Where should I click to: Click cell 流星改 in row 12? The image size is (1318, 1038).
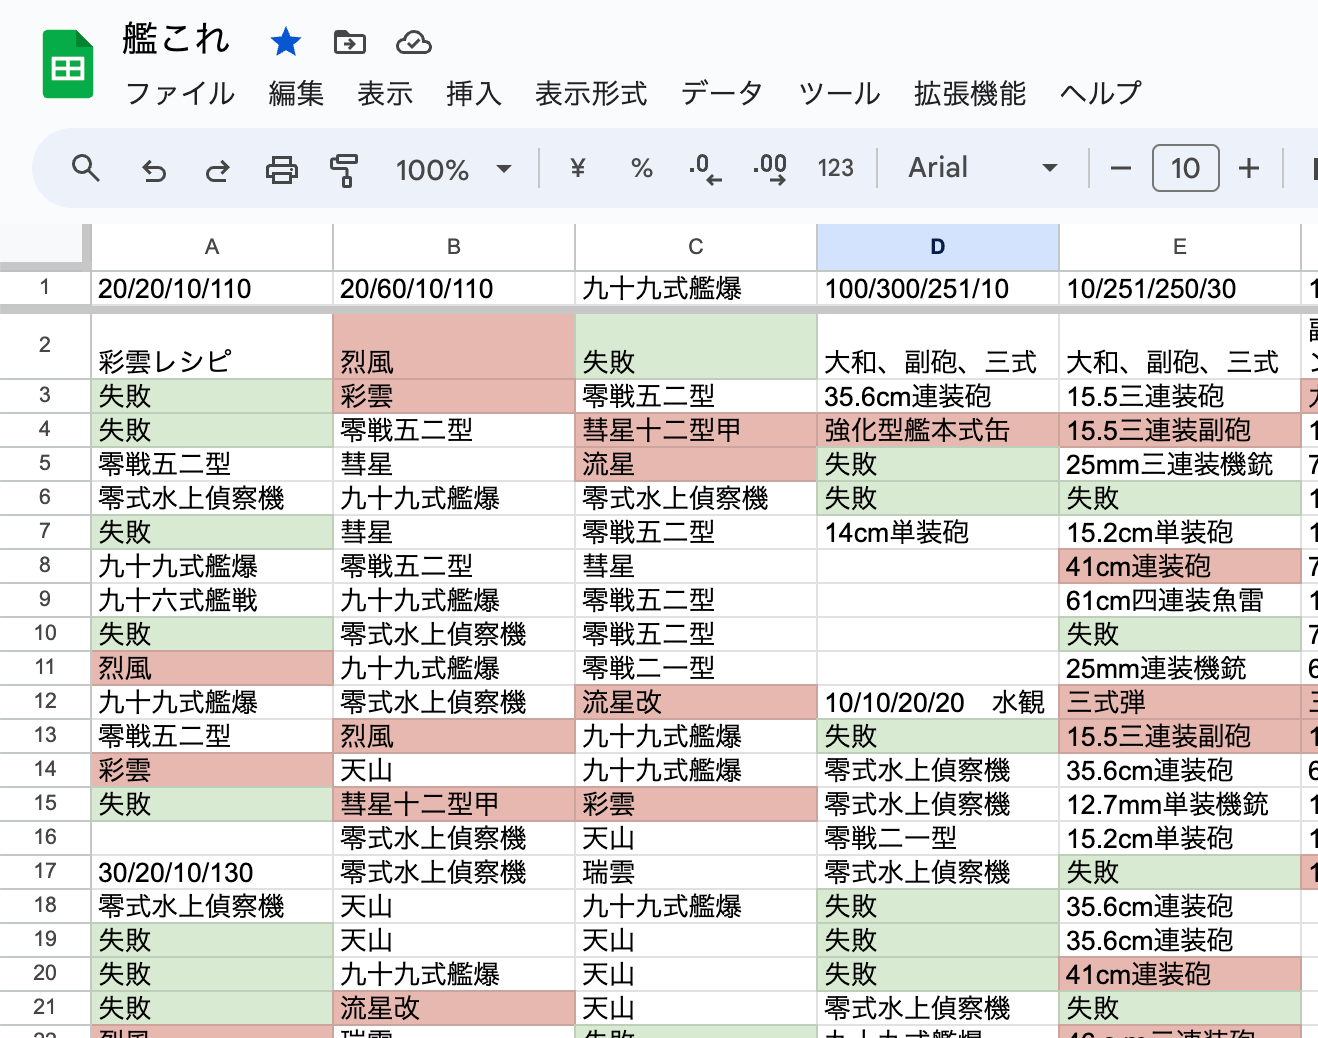coord(696,702)
